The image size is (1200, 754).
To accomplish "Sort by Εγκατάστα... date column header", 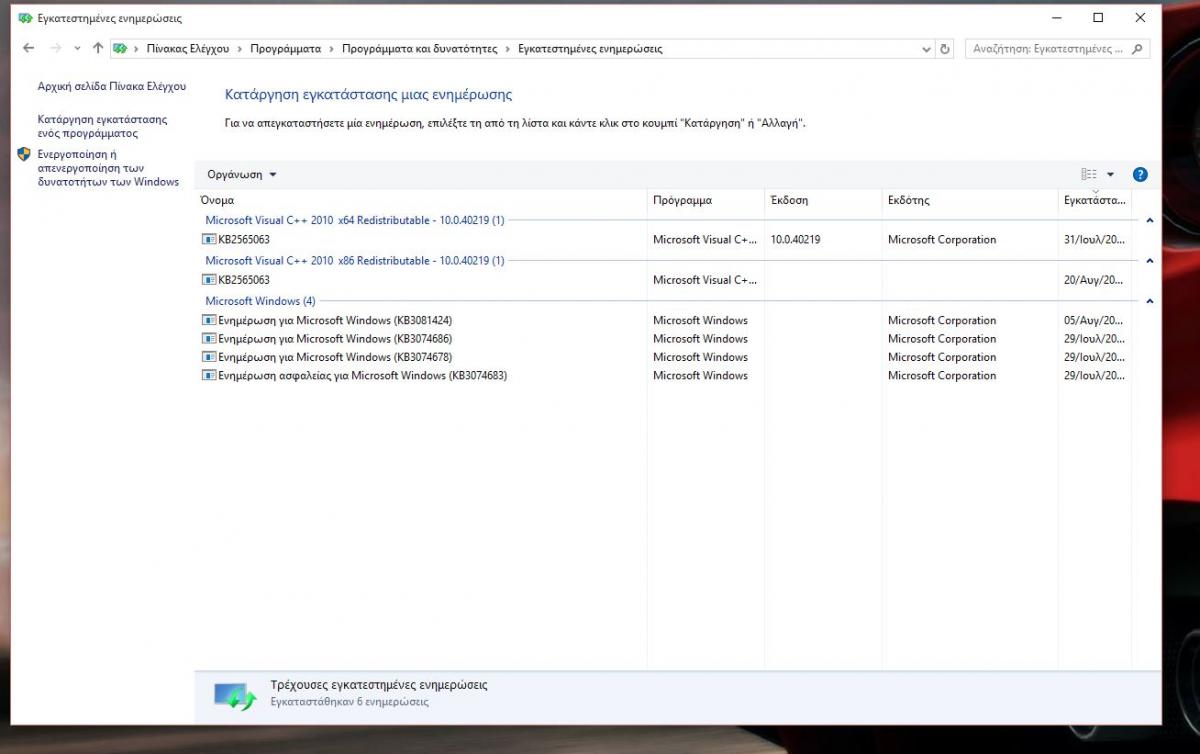I will point(1094,200).
